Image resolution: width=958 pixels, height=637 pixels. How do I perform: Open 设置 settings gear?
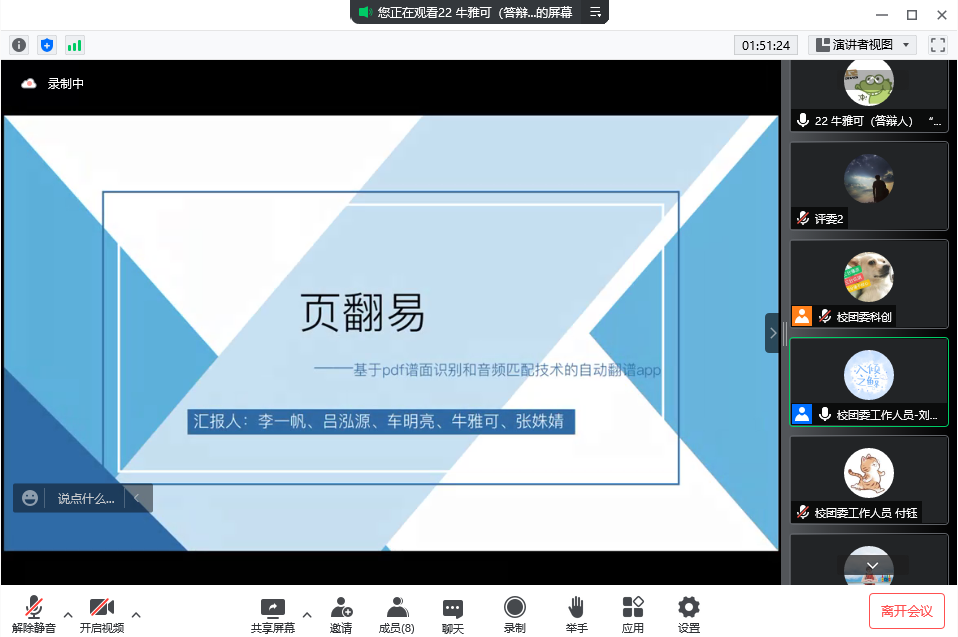pos(689,614)
